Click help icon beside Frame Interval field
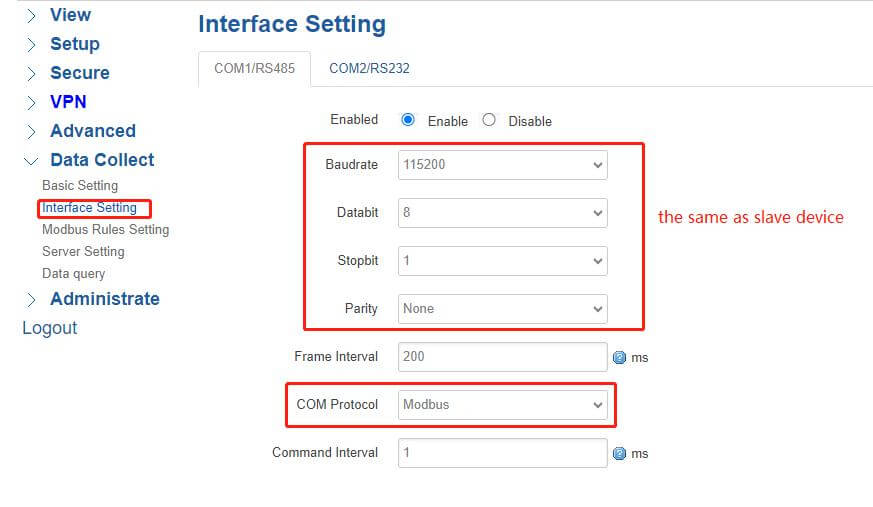This screenshot has width=873, height=507. [x=619, y=357]
